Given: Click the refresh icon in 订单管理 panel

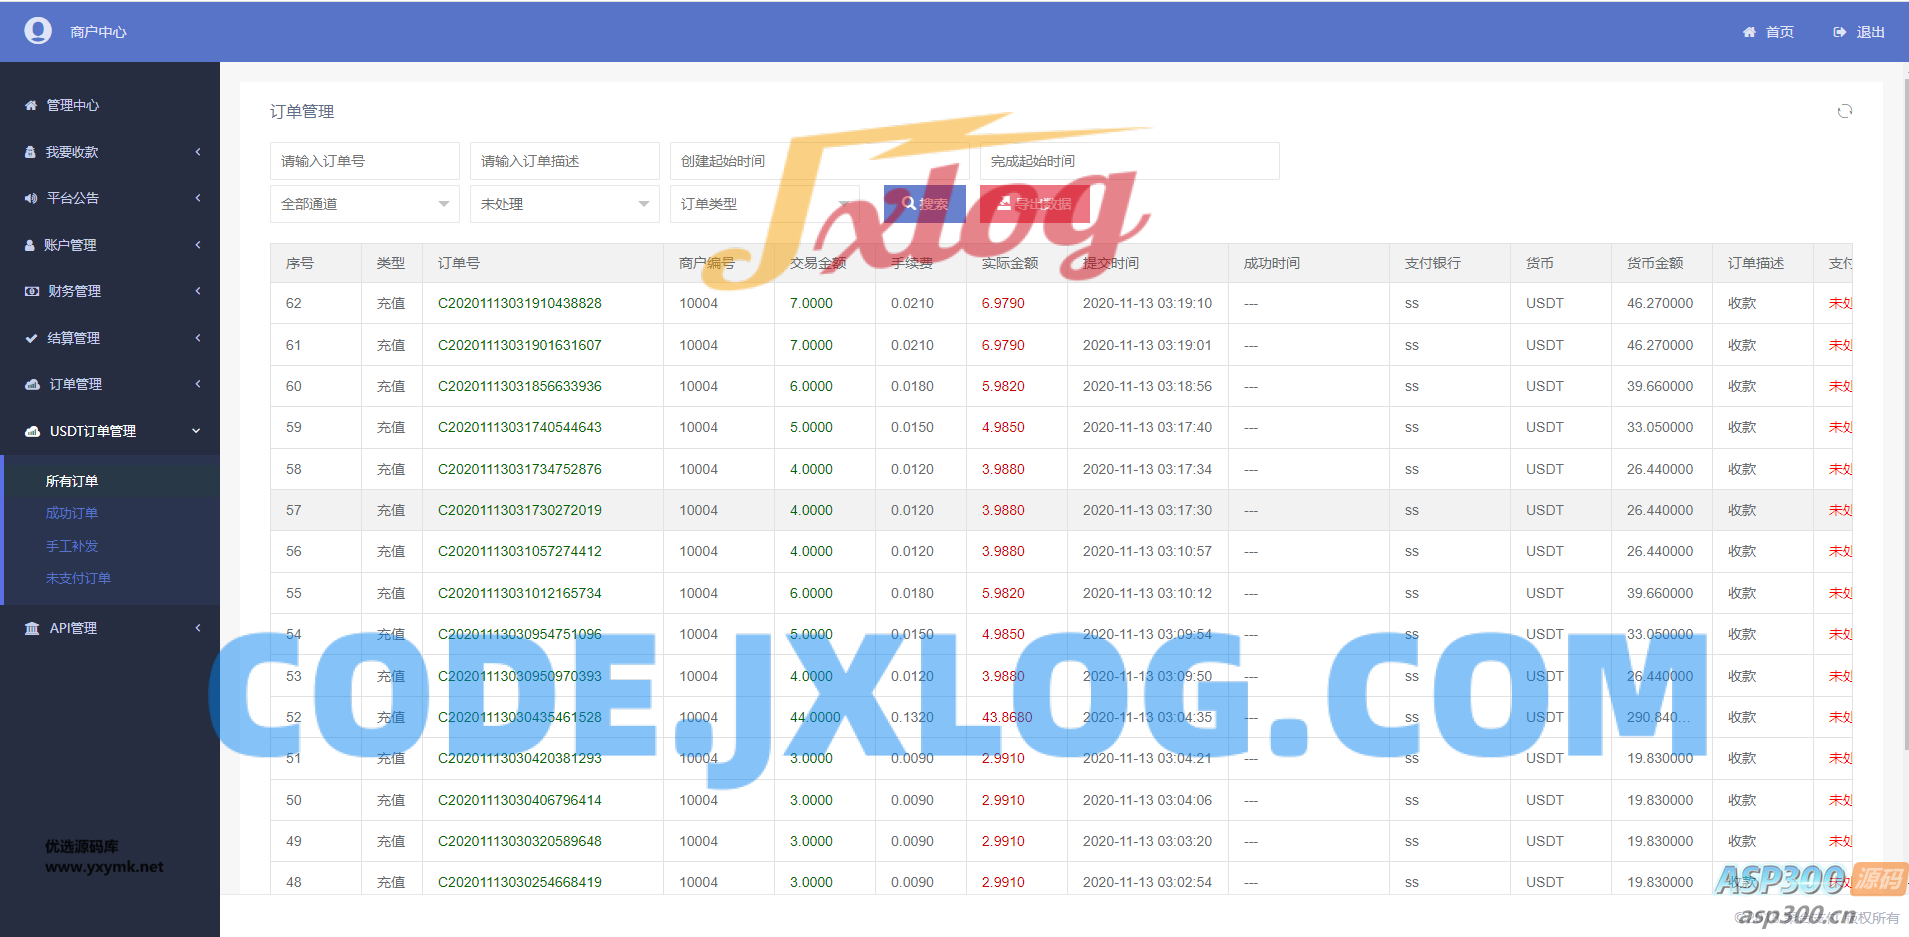Looking at the screenshot, I should pos(1844,111).
